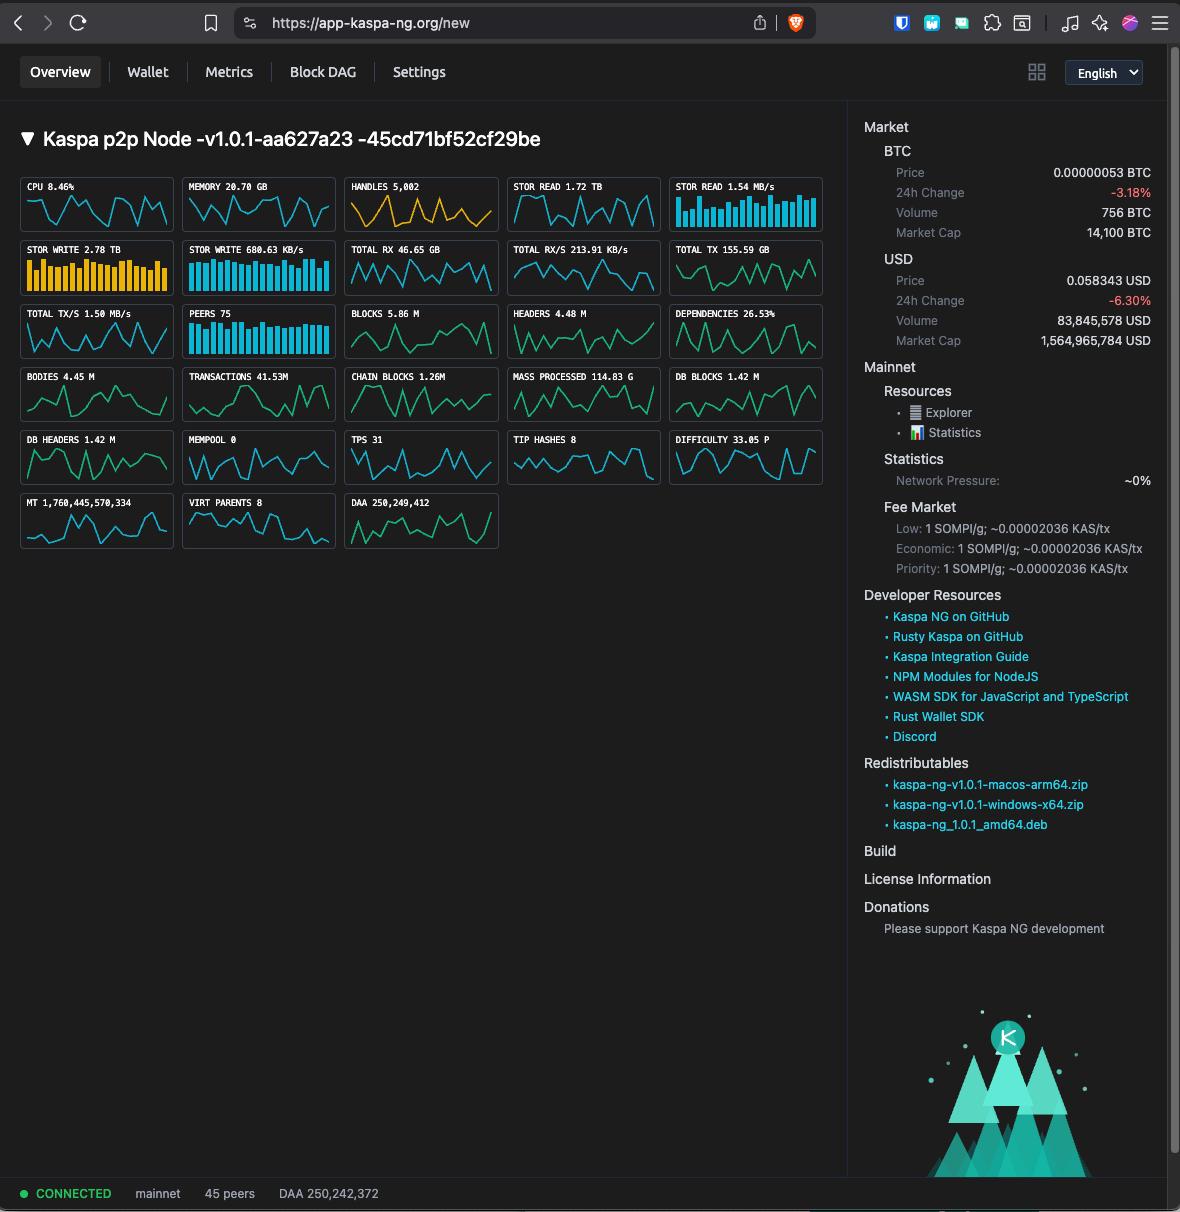Expand the Build section
This screenshot has height=1212, width=1180.
click(880, 851)
